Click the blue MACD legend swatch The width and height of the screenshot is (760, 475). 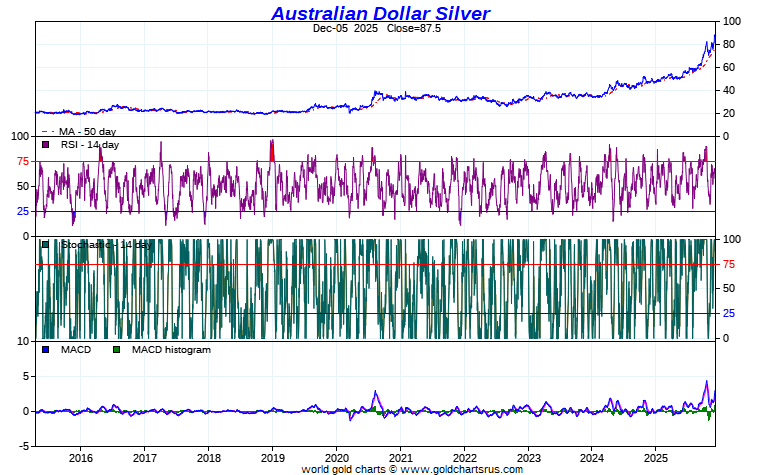coord(46,349)
